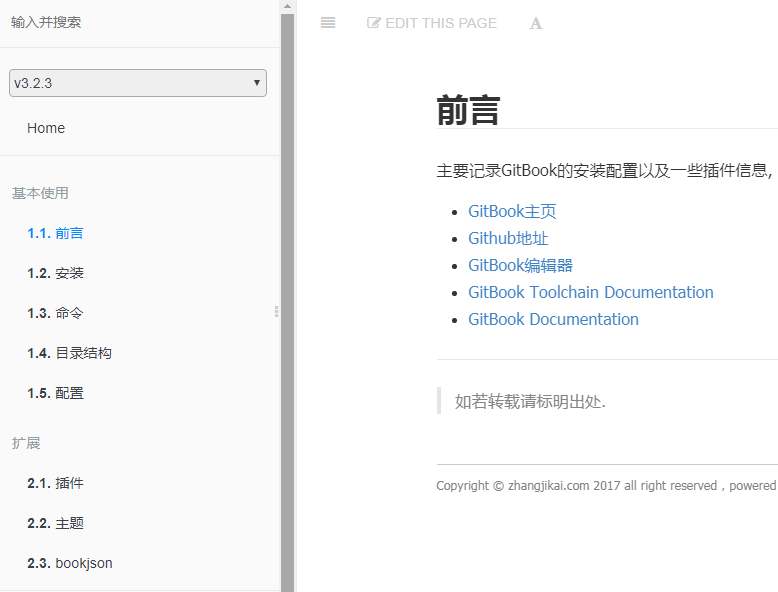Open the font settings A icon
This screenshot has height=592, width=778.
coord(536,23)
